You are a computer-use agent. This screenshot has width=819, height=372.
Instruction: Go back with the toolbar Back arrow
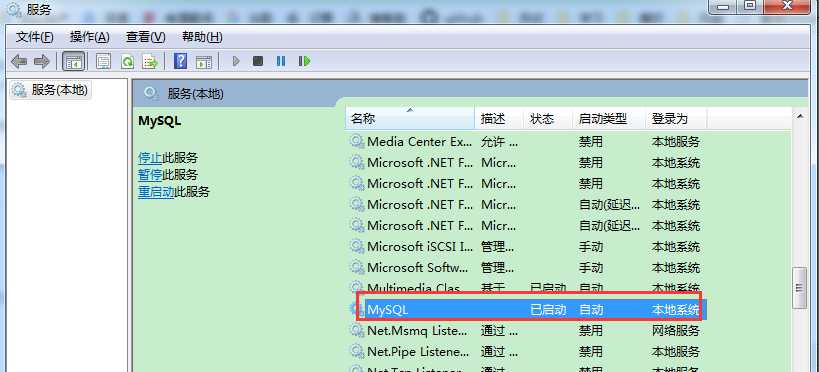19,62
